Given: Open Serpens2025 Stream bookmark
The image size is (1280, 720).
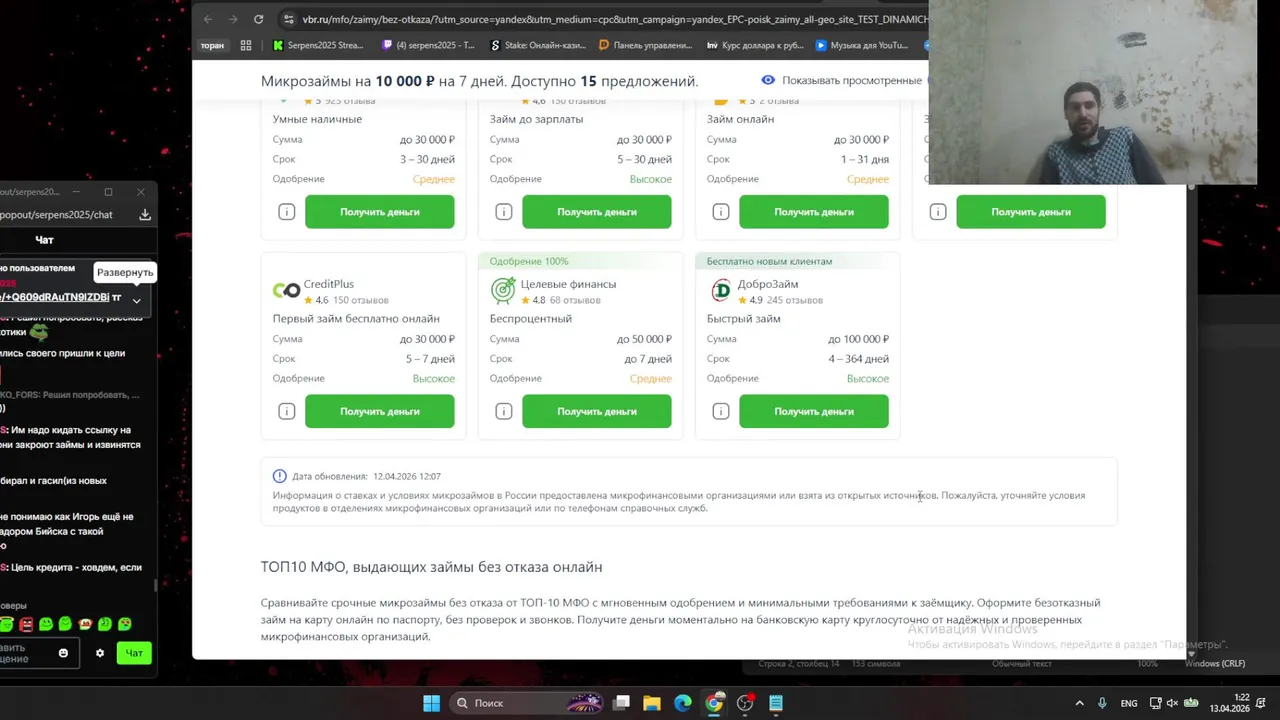Looking at the screenshot, I should click(318, 45).
